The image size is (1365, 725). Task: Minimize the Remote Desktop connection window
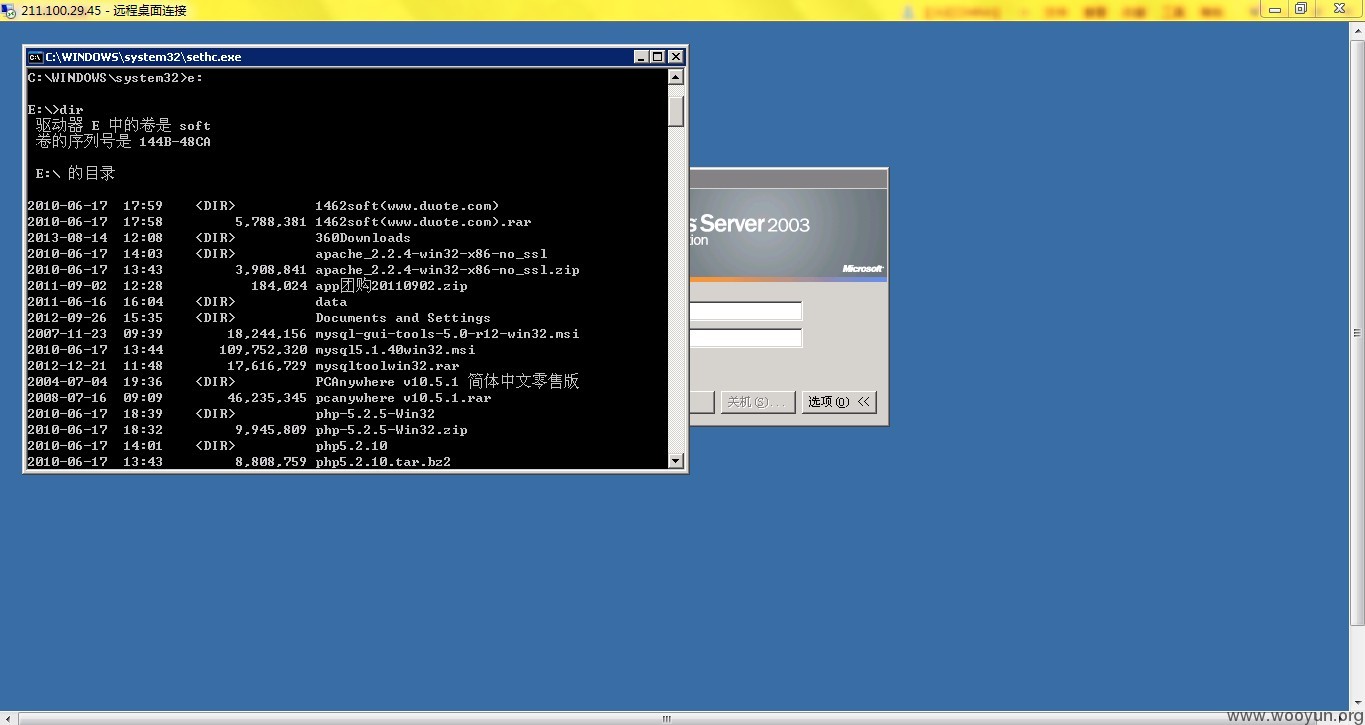point(1275,9)
